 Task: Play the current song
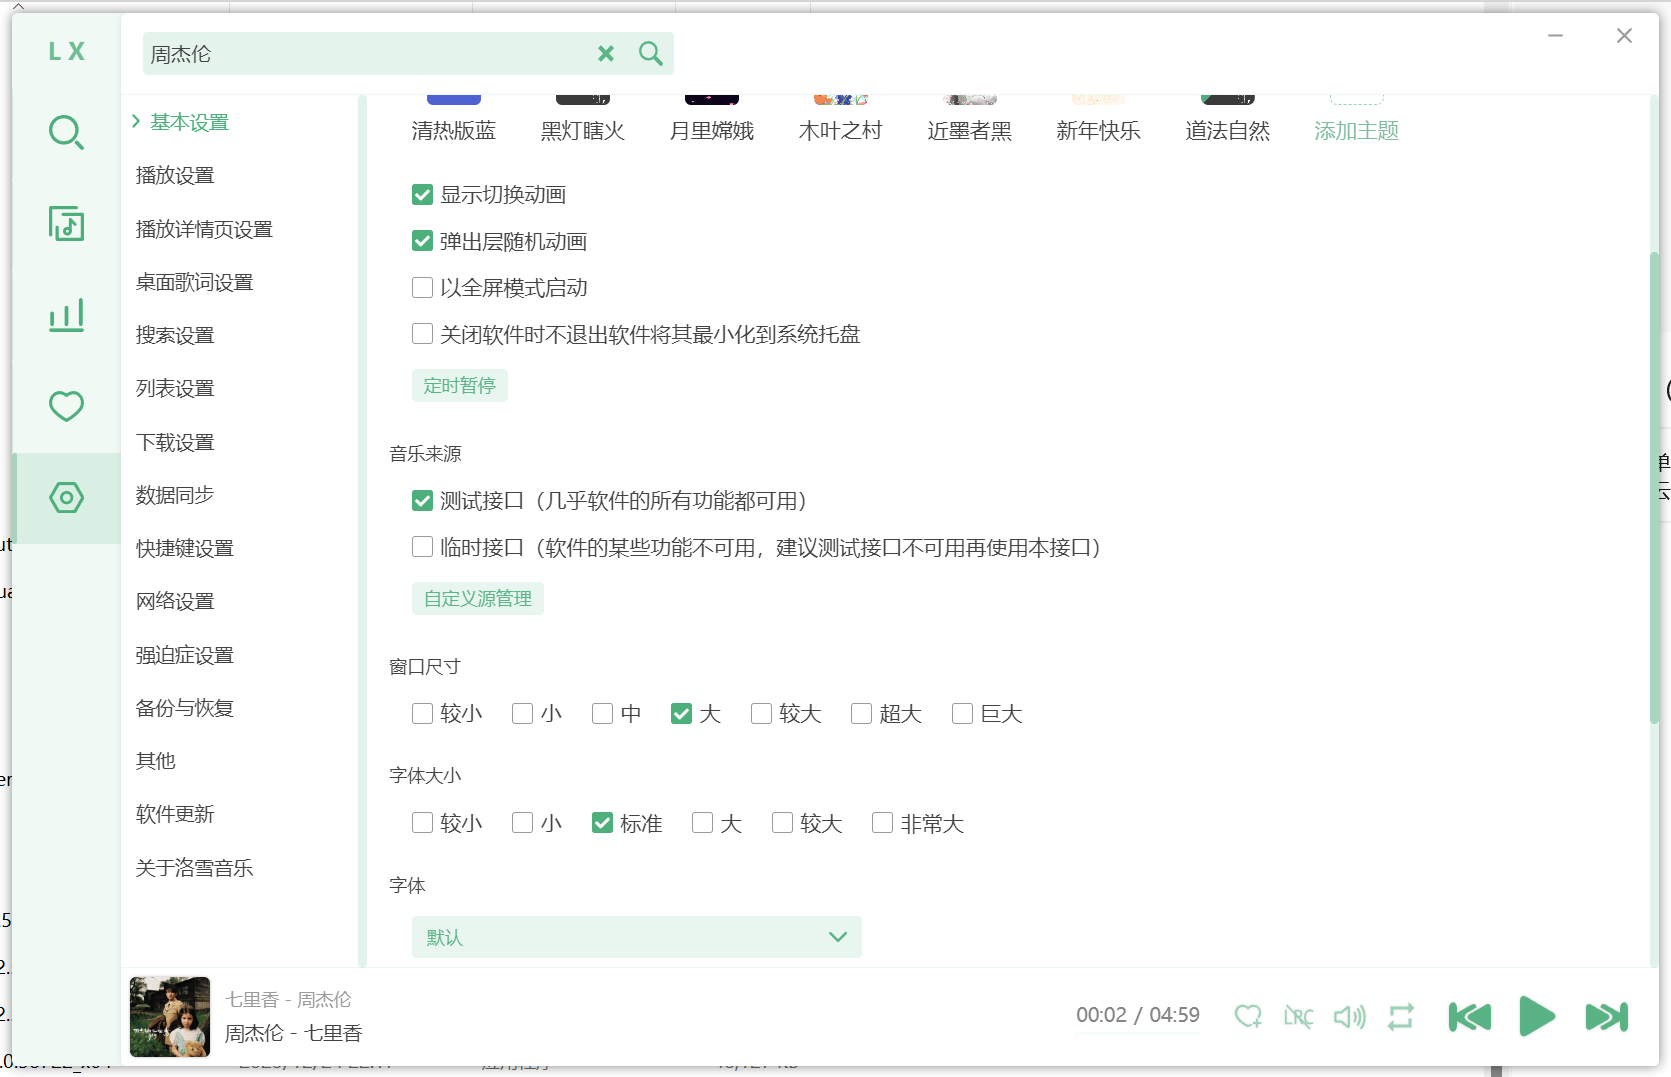point(1536,1017)
